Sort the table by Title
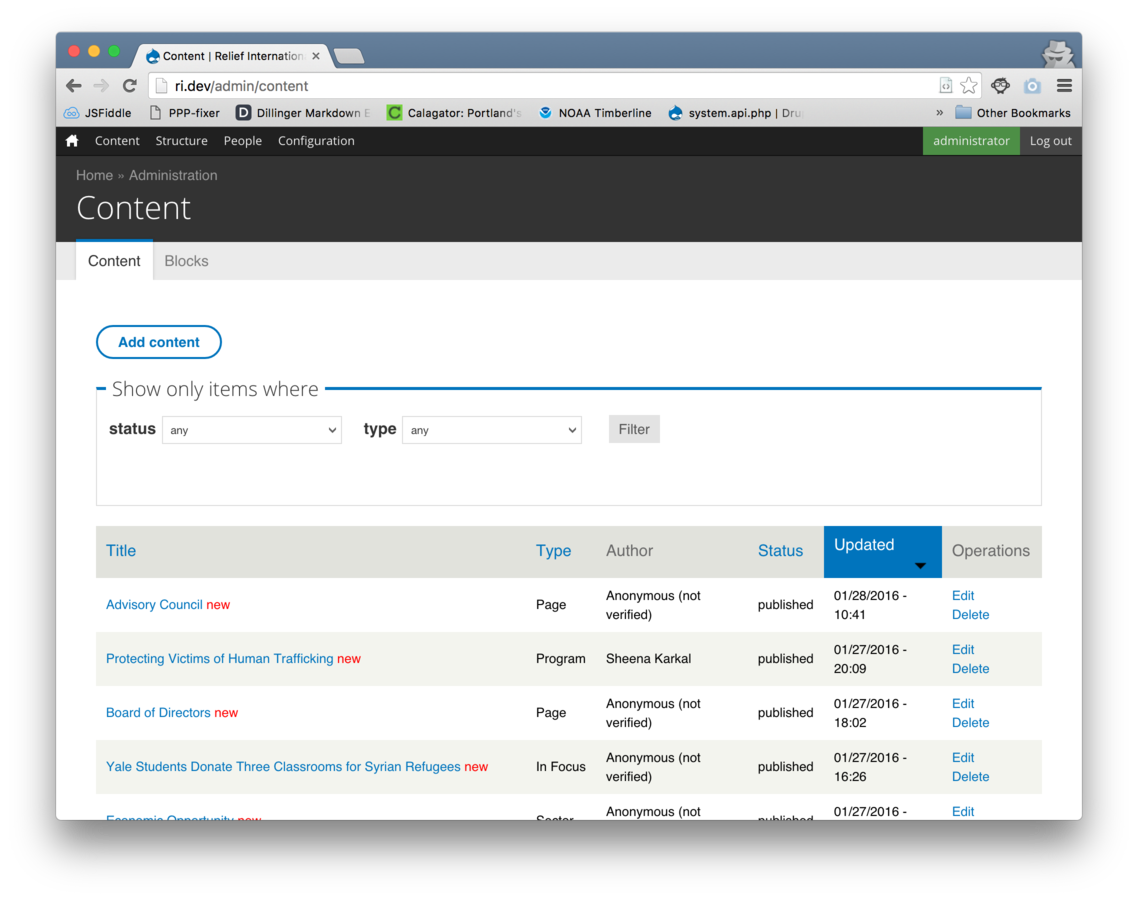Viewport: 1138px width, 900px height. [121, 550]
